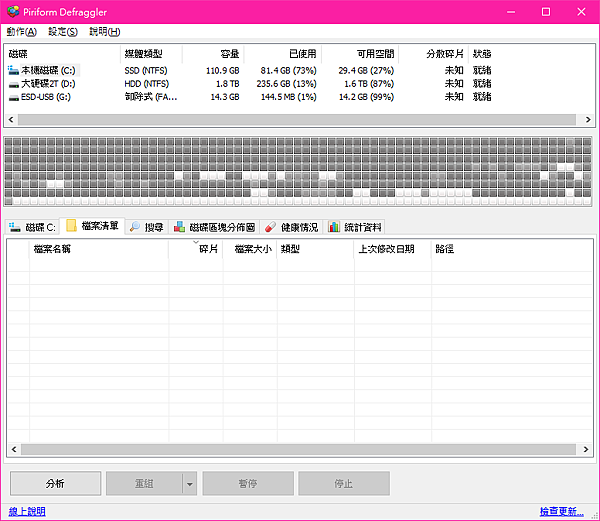Click the HDD (NTFS) media type cell

click(x=147, y=84)
